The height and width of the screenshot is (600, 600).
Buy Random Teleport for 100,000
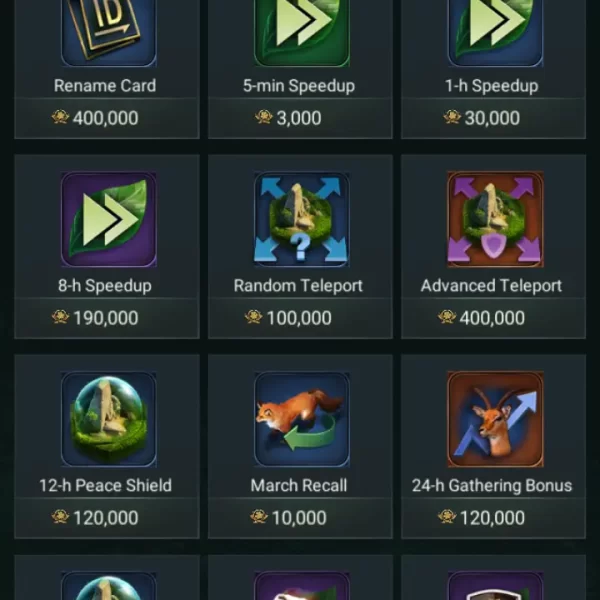coord(300,318)
